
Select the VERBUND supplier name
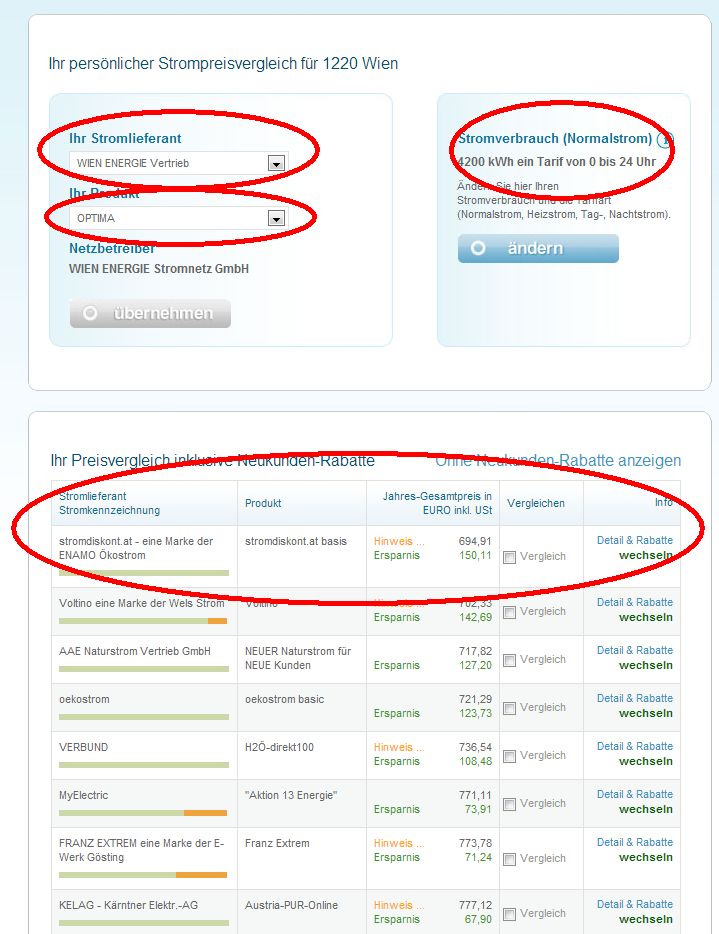[x=83, y=747]
